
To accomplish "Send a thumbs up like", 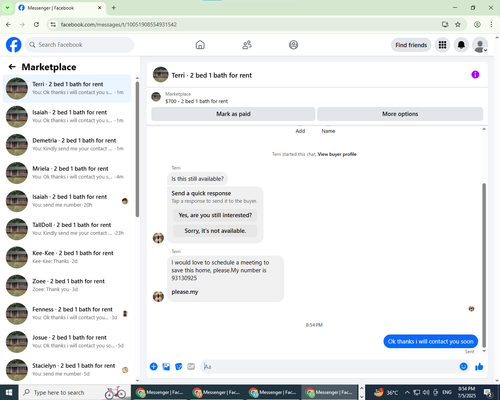I will tap(479, 367).
